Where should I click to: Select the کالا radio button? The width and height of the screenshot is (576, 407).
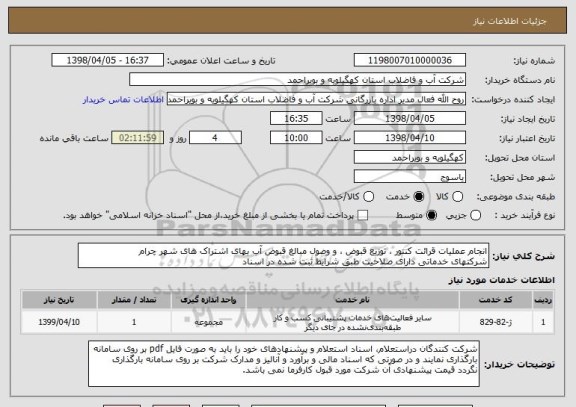point(457,197)
